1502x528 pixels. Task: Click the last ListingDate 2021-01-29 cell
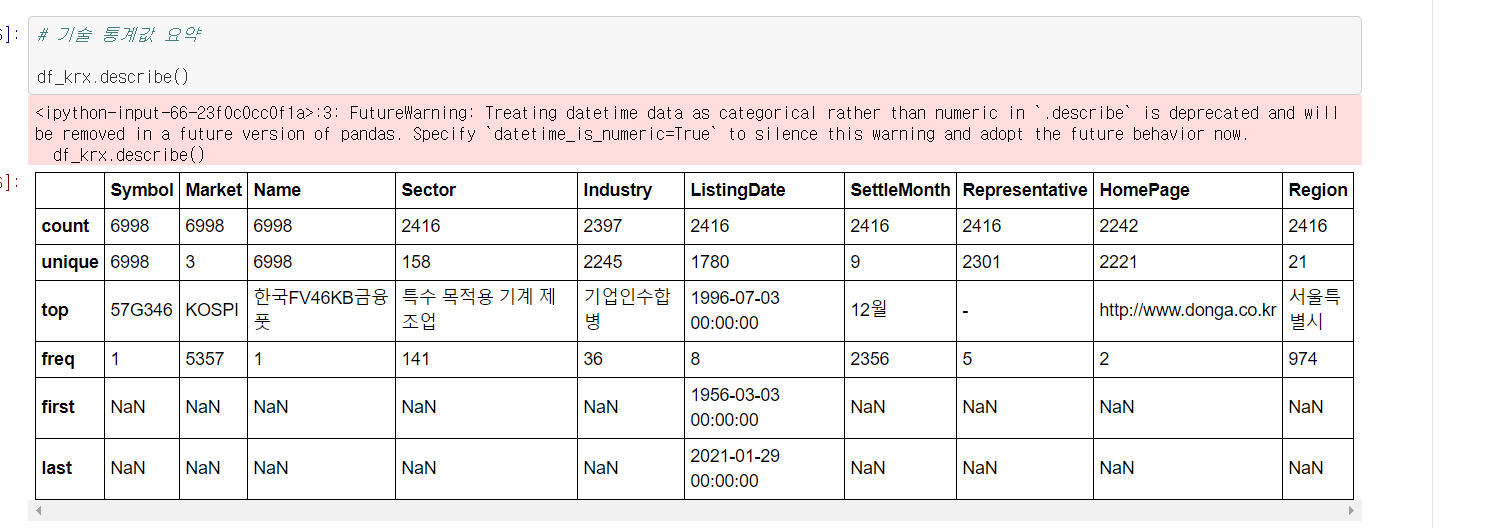[764, 468]
